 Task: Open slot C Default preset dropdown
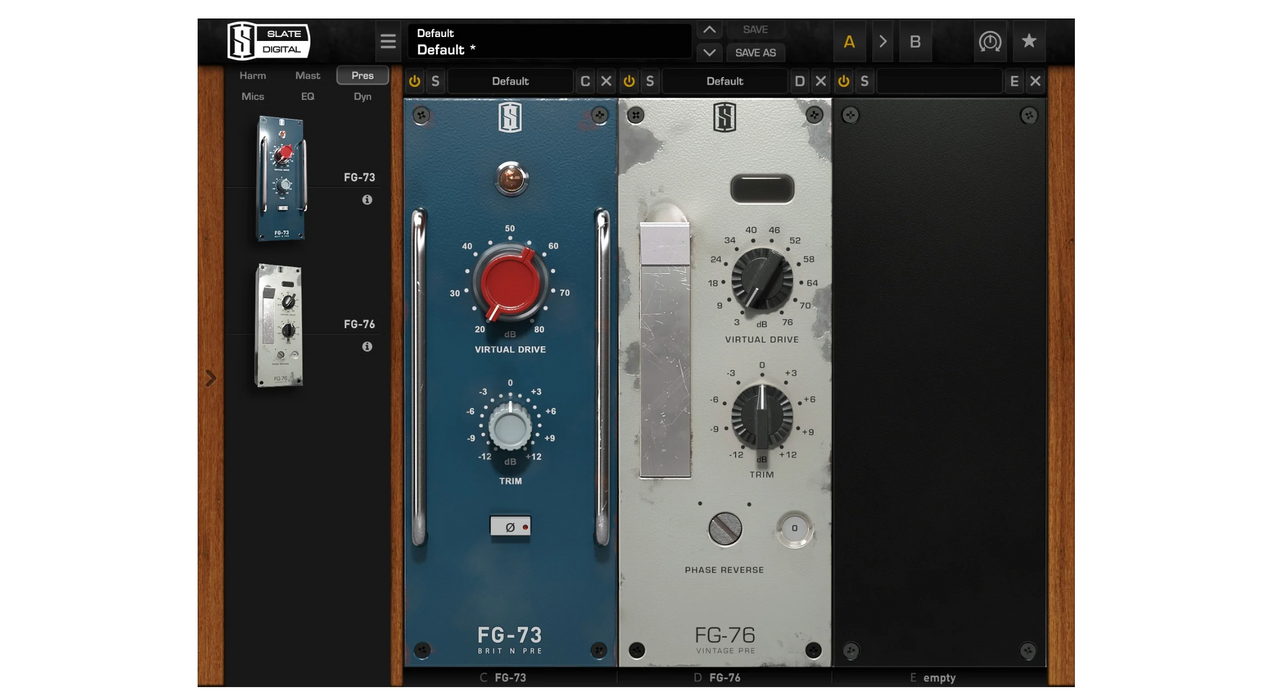510,81
